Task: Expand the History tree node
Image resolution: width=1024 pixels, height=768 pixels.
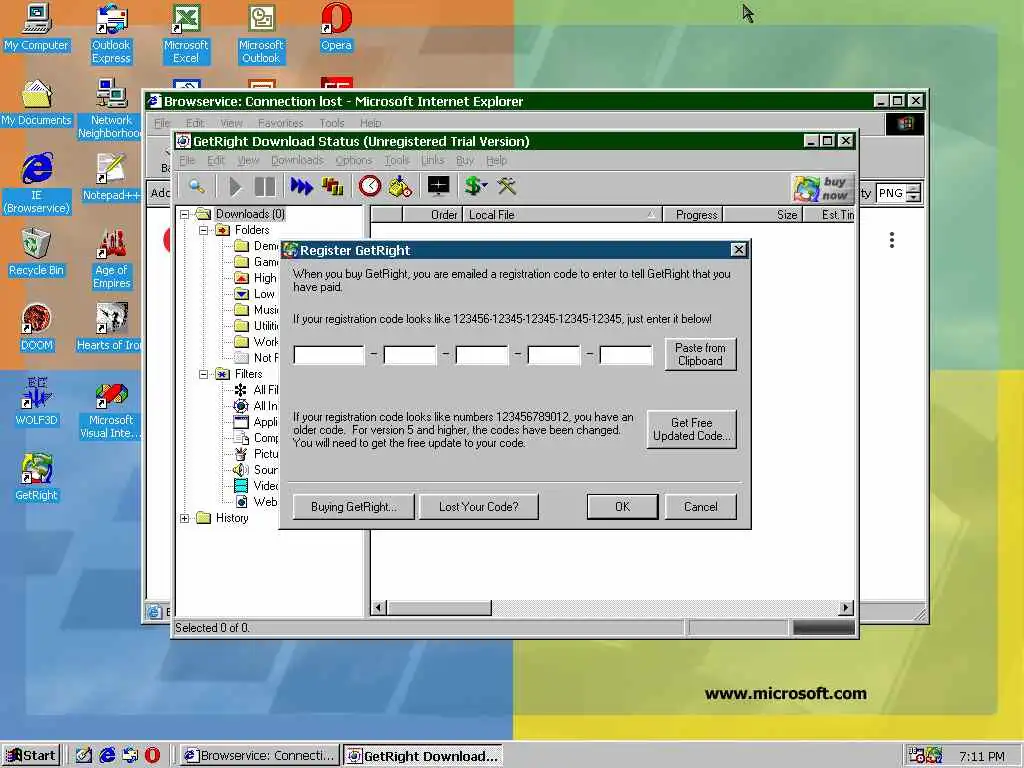Action: tap(185, 518)
